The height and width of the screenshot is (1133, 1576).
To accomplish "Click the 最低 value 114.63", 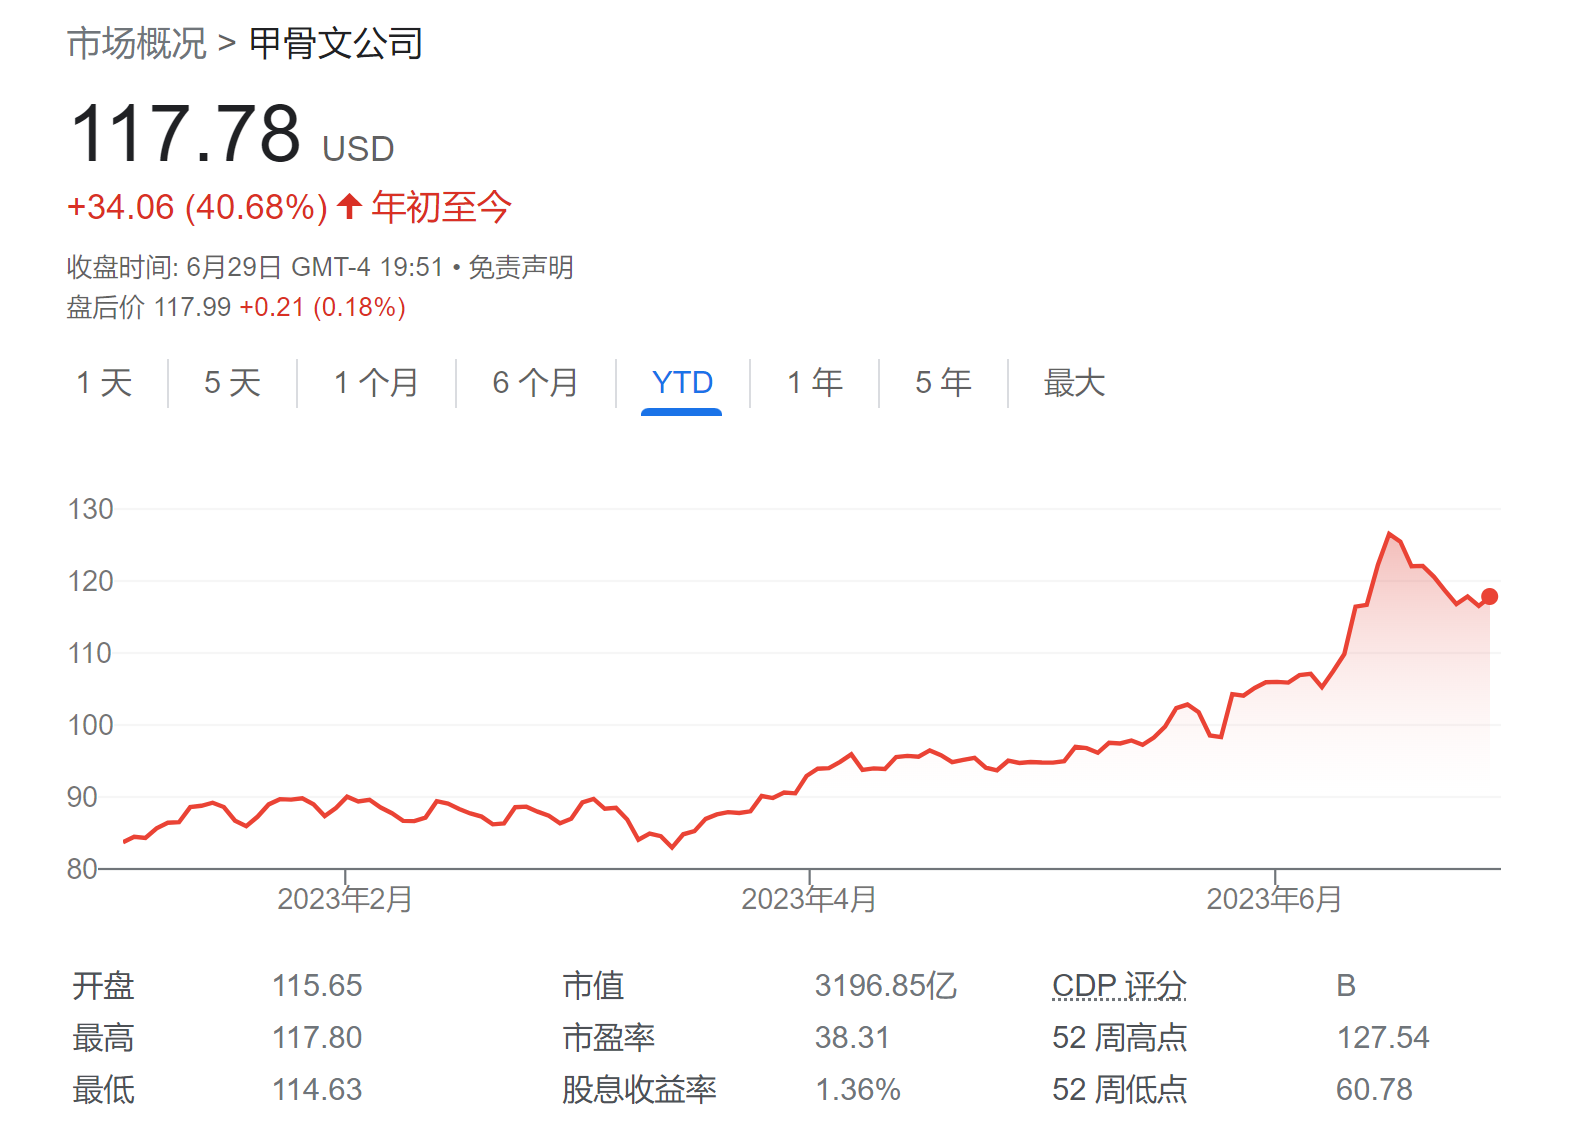I will (x=317, y=1090).
